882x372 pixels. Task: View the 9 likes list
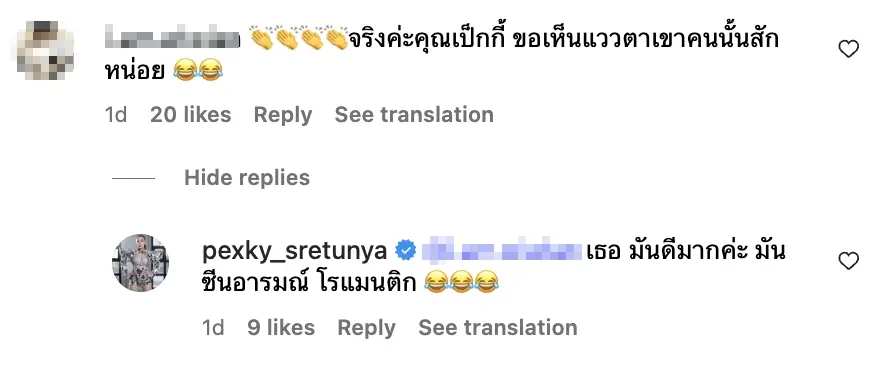281,328
